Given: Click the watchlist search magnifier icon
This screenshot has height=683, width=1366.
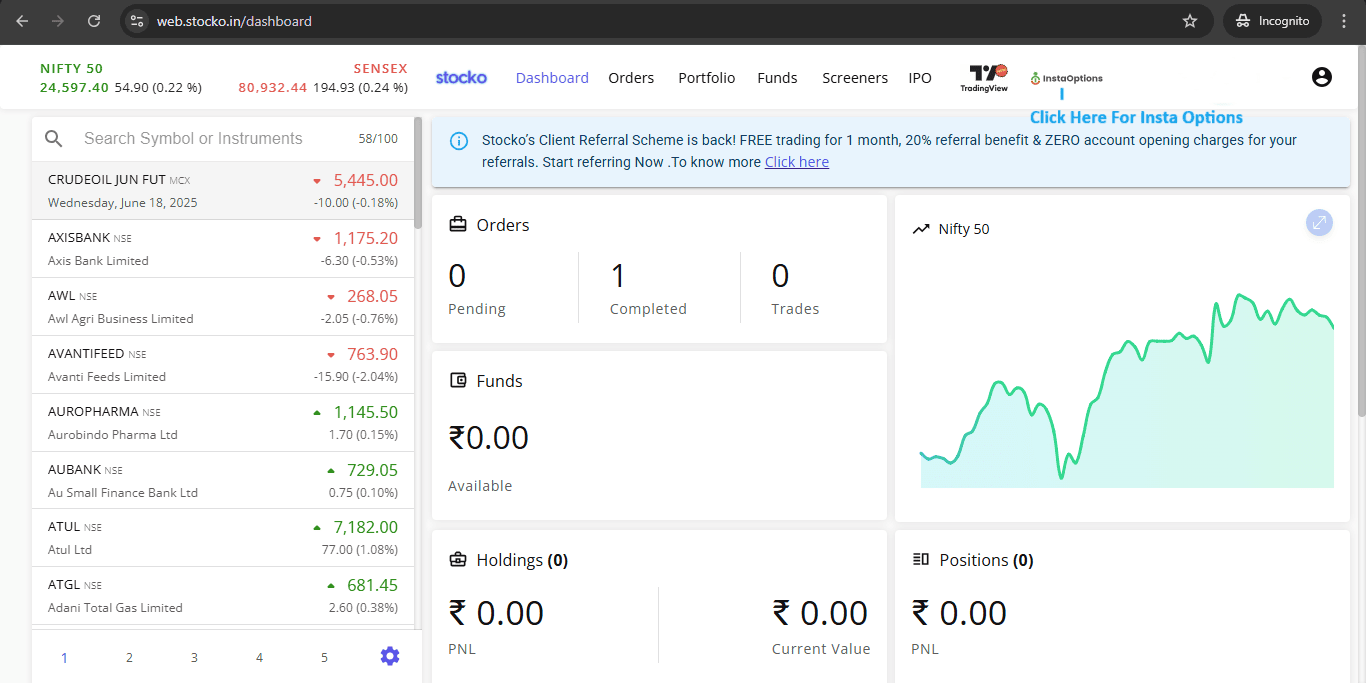Looking at the screenshot, I should 54,139.
